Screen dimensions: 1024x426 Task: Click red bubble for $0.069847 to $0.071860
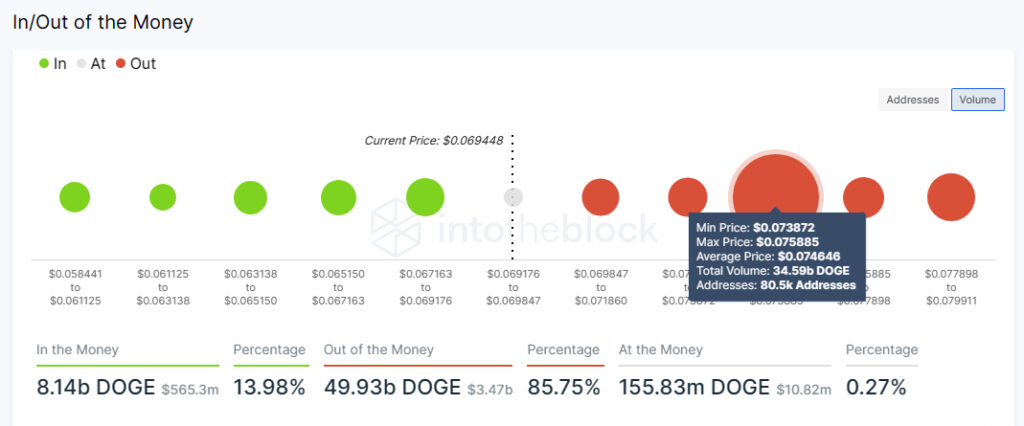tap(600, 197)
